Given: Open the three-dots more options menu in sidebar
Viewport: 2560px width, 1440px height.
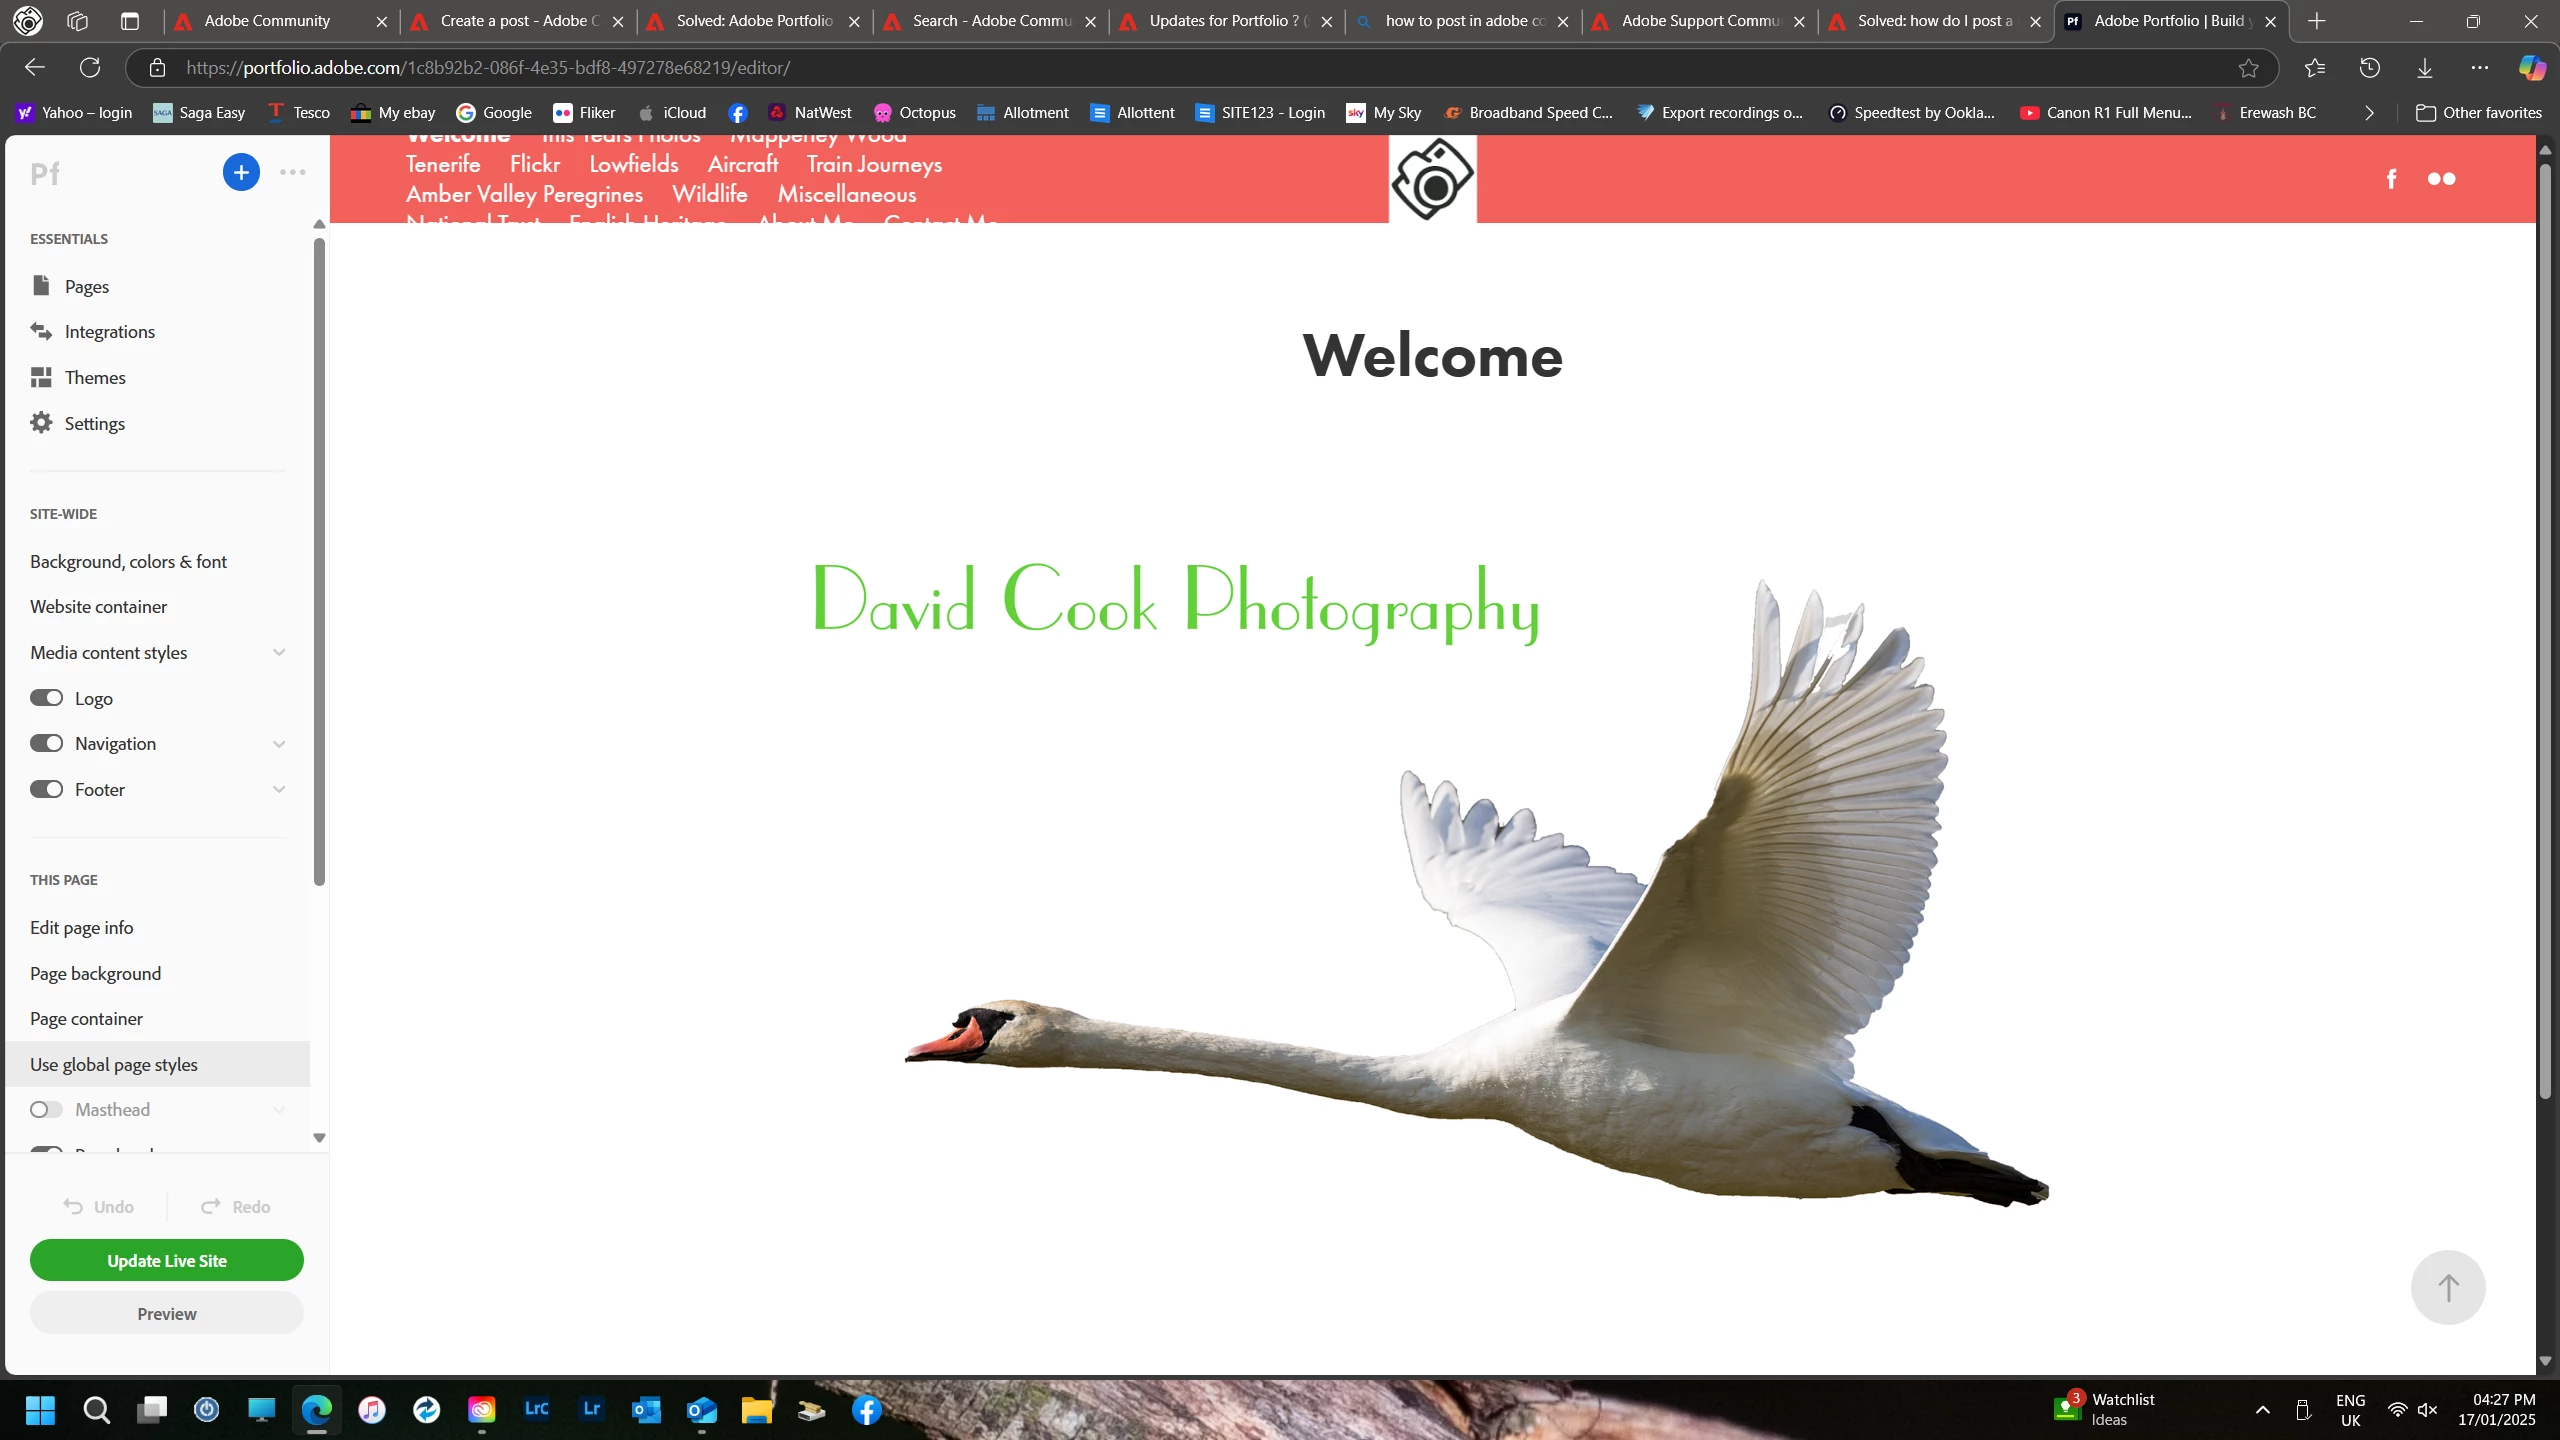Looking at the screenshot, I should [293, 172].
